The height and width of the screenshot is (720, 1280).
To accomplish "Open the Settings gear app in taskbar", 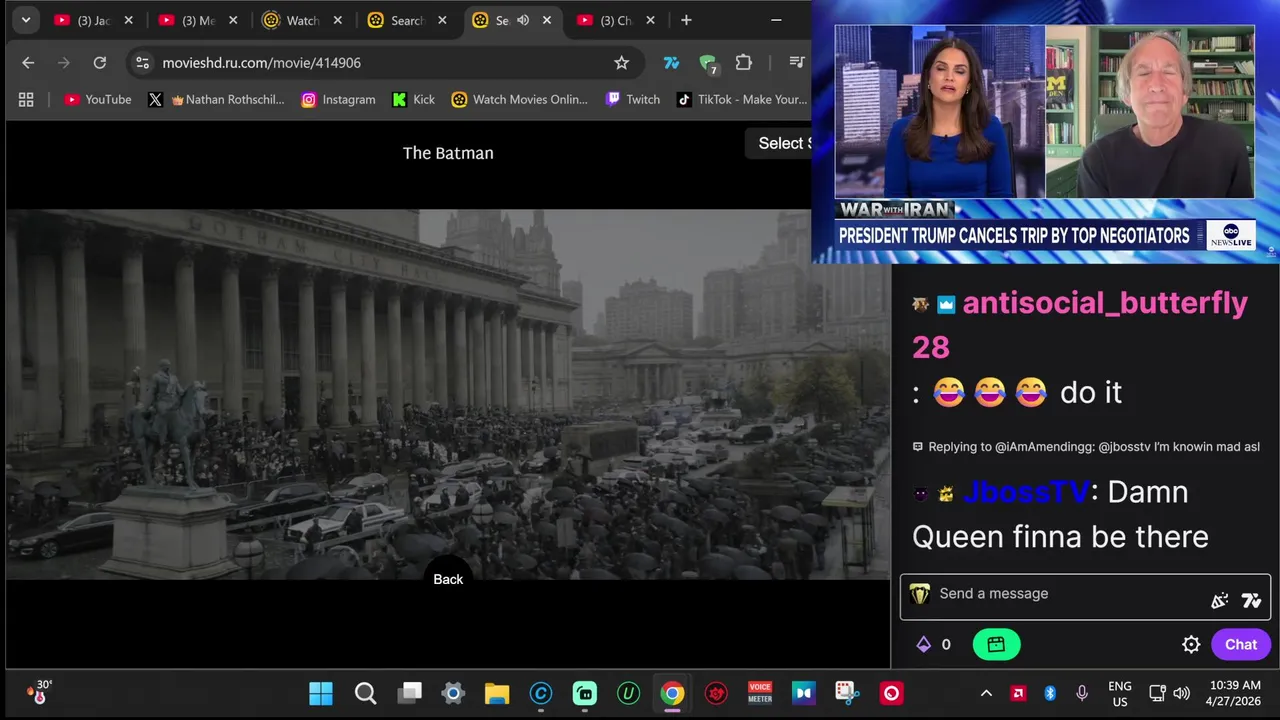I will [x=453, y=693].
